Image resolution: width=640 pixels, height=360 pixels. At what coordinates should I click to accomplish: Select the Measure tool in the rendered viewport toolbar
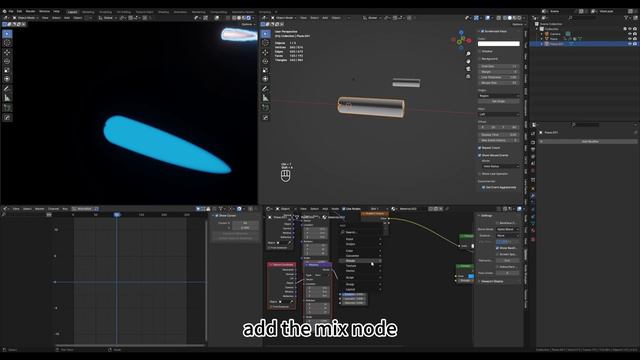coord(7,98)
